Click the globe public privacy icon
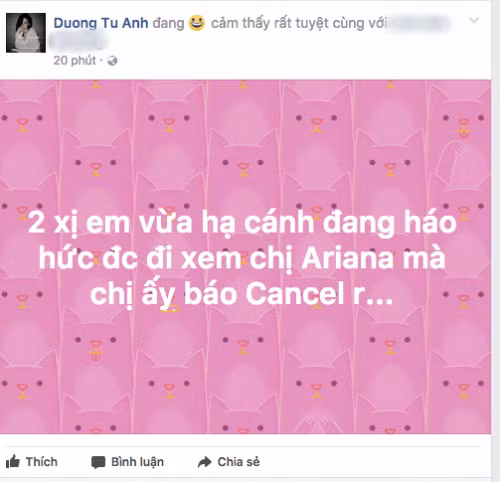500x482 pixels. pos(112,61)
